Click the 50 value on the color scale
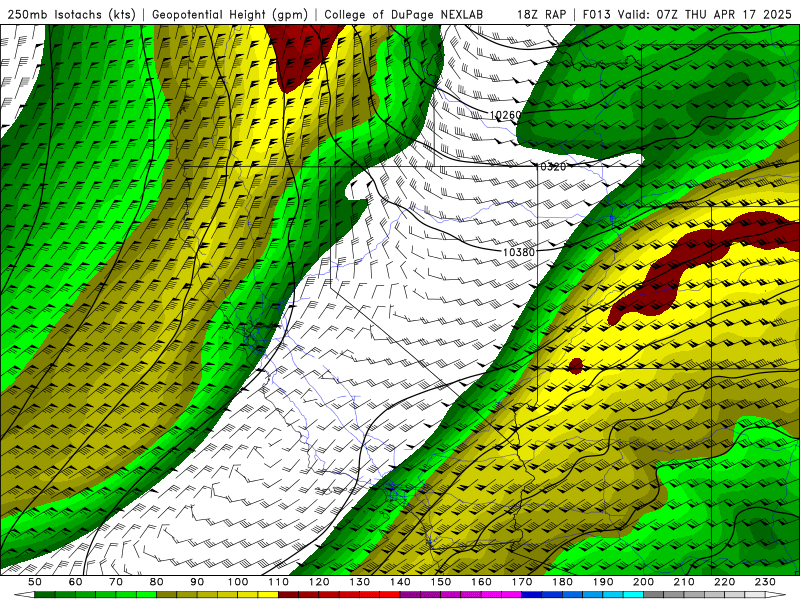This screenshot has height=600, width=800. pos(35,582)
